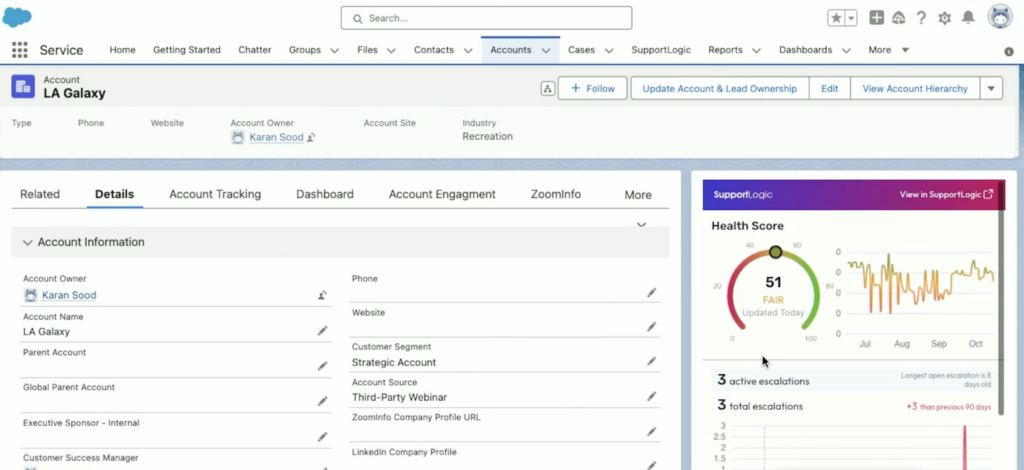Go to the Home nav tab
1024x470 pixels.
(122, 50)
